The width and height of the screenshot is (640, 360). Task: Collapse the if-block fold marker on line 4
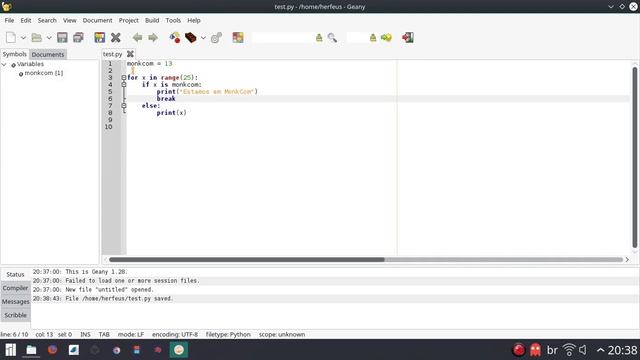[124, 84]
